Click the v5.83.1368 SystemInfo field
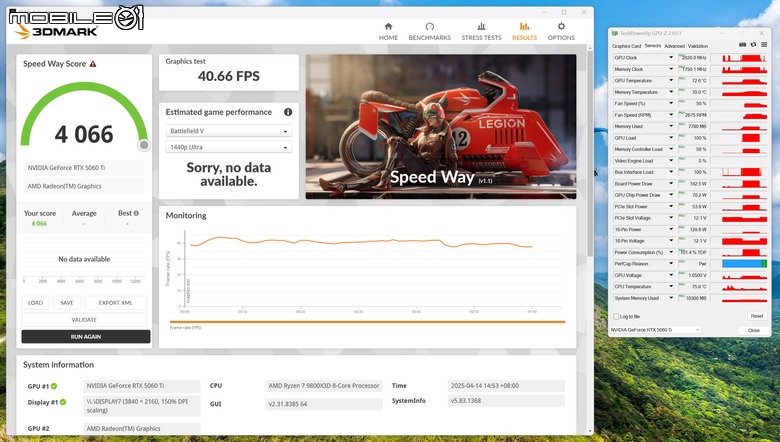 click(506, 401)
